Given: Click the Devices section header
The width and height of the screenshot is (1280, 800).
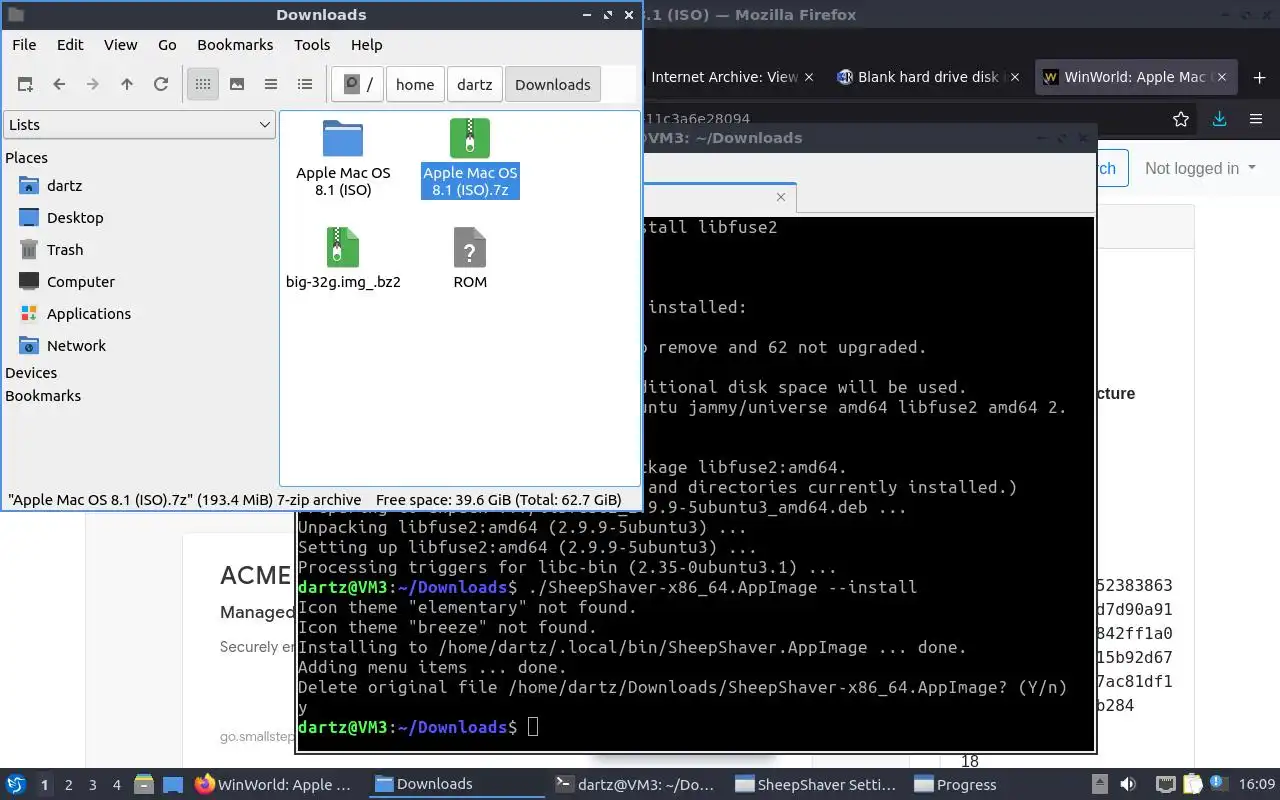Looking at the screenshot, I should [31, 373].
